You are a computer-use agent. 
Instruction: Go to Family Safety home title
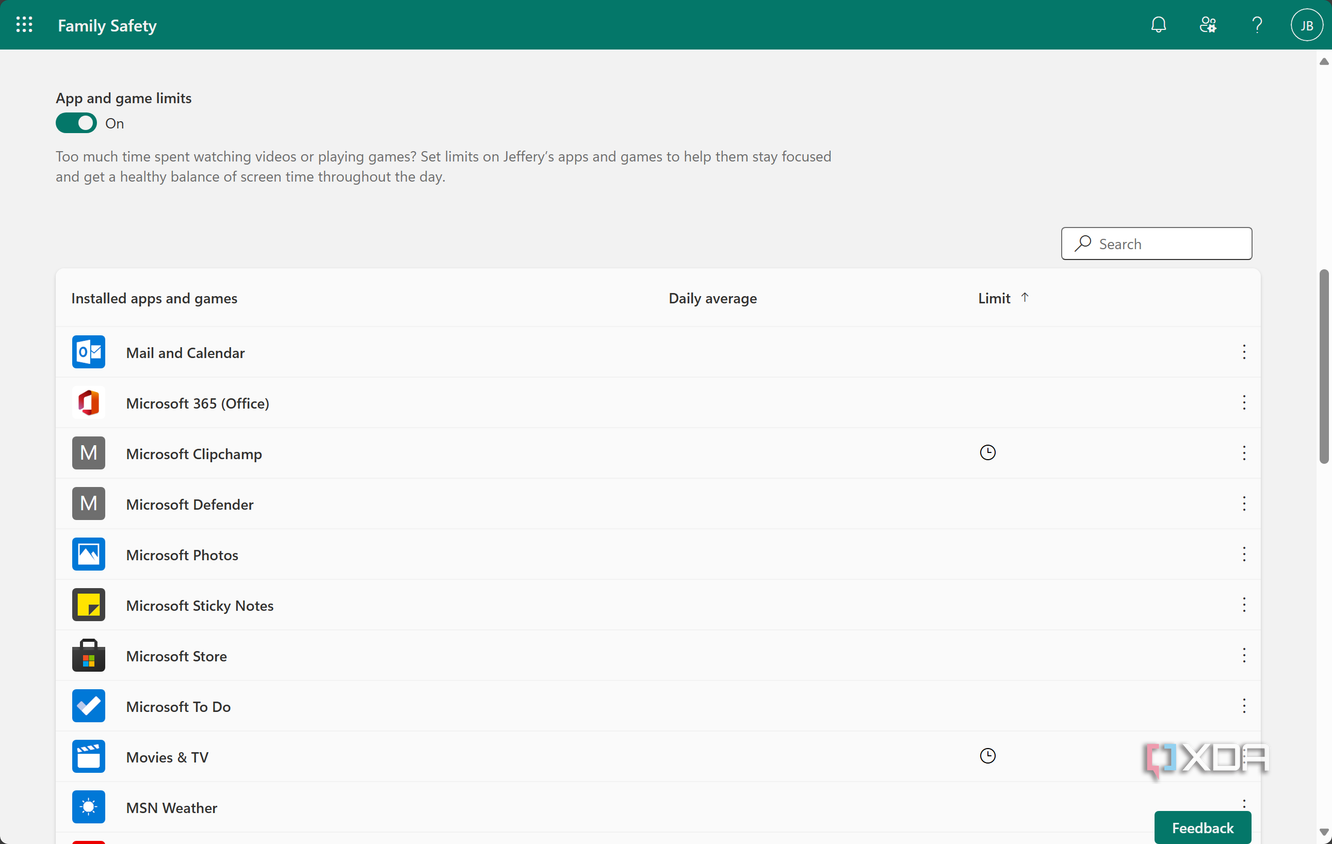(x=107, y=26)
